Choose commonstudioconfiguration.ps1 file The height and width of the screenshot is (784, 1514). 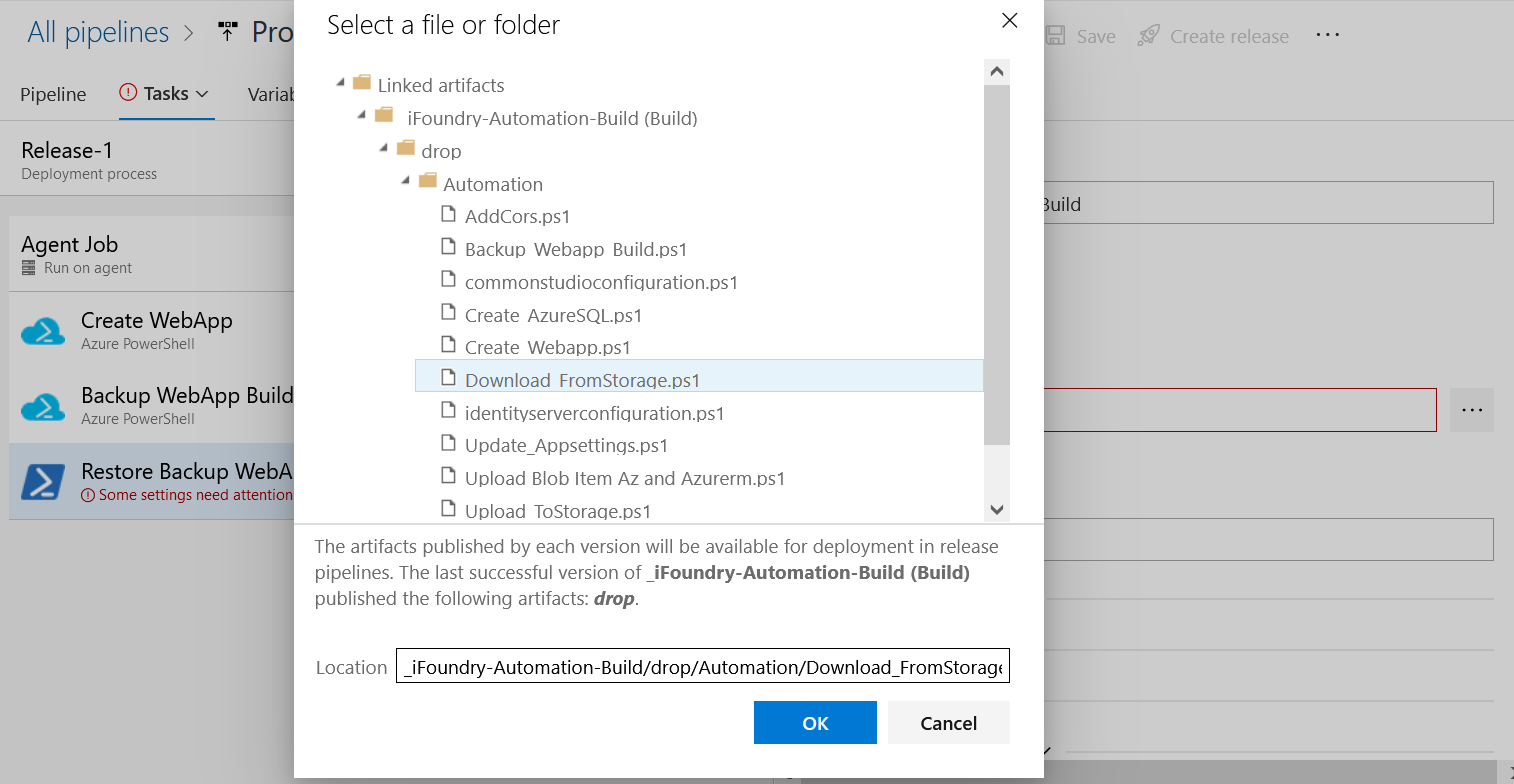601,282
